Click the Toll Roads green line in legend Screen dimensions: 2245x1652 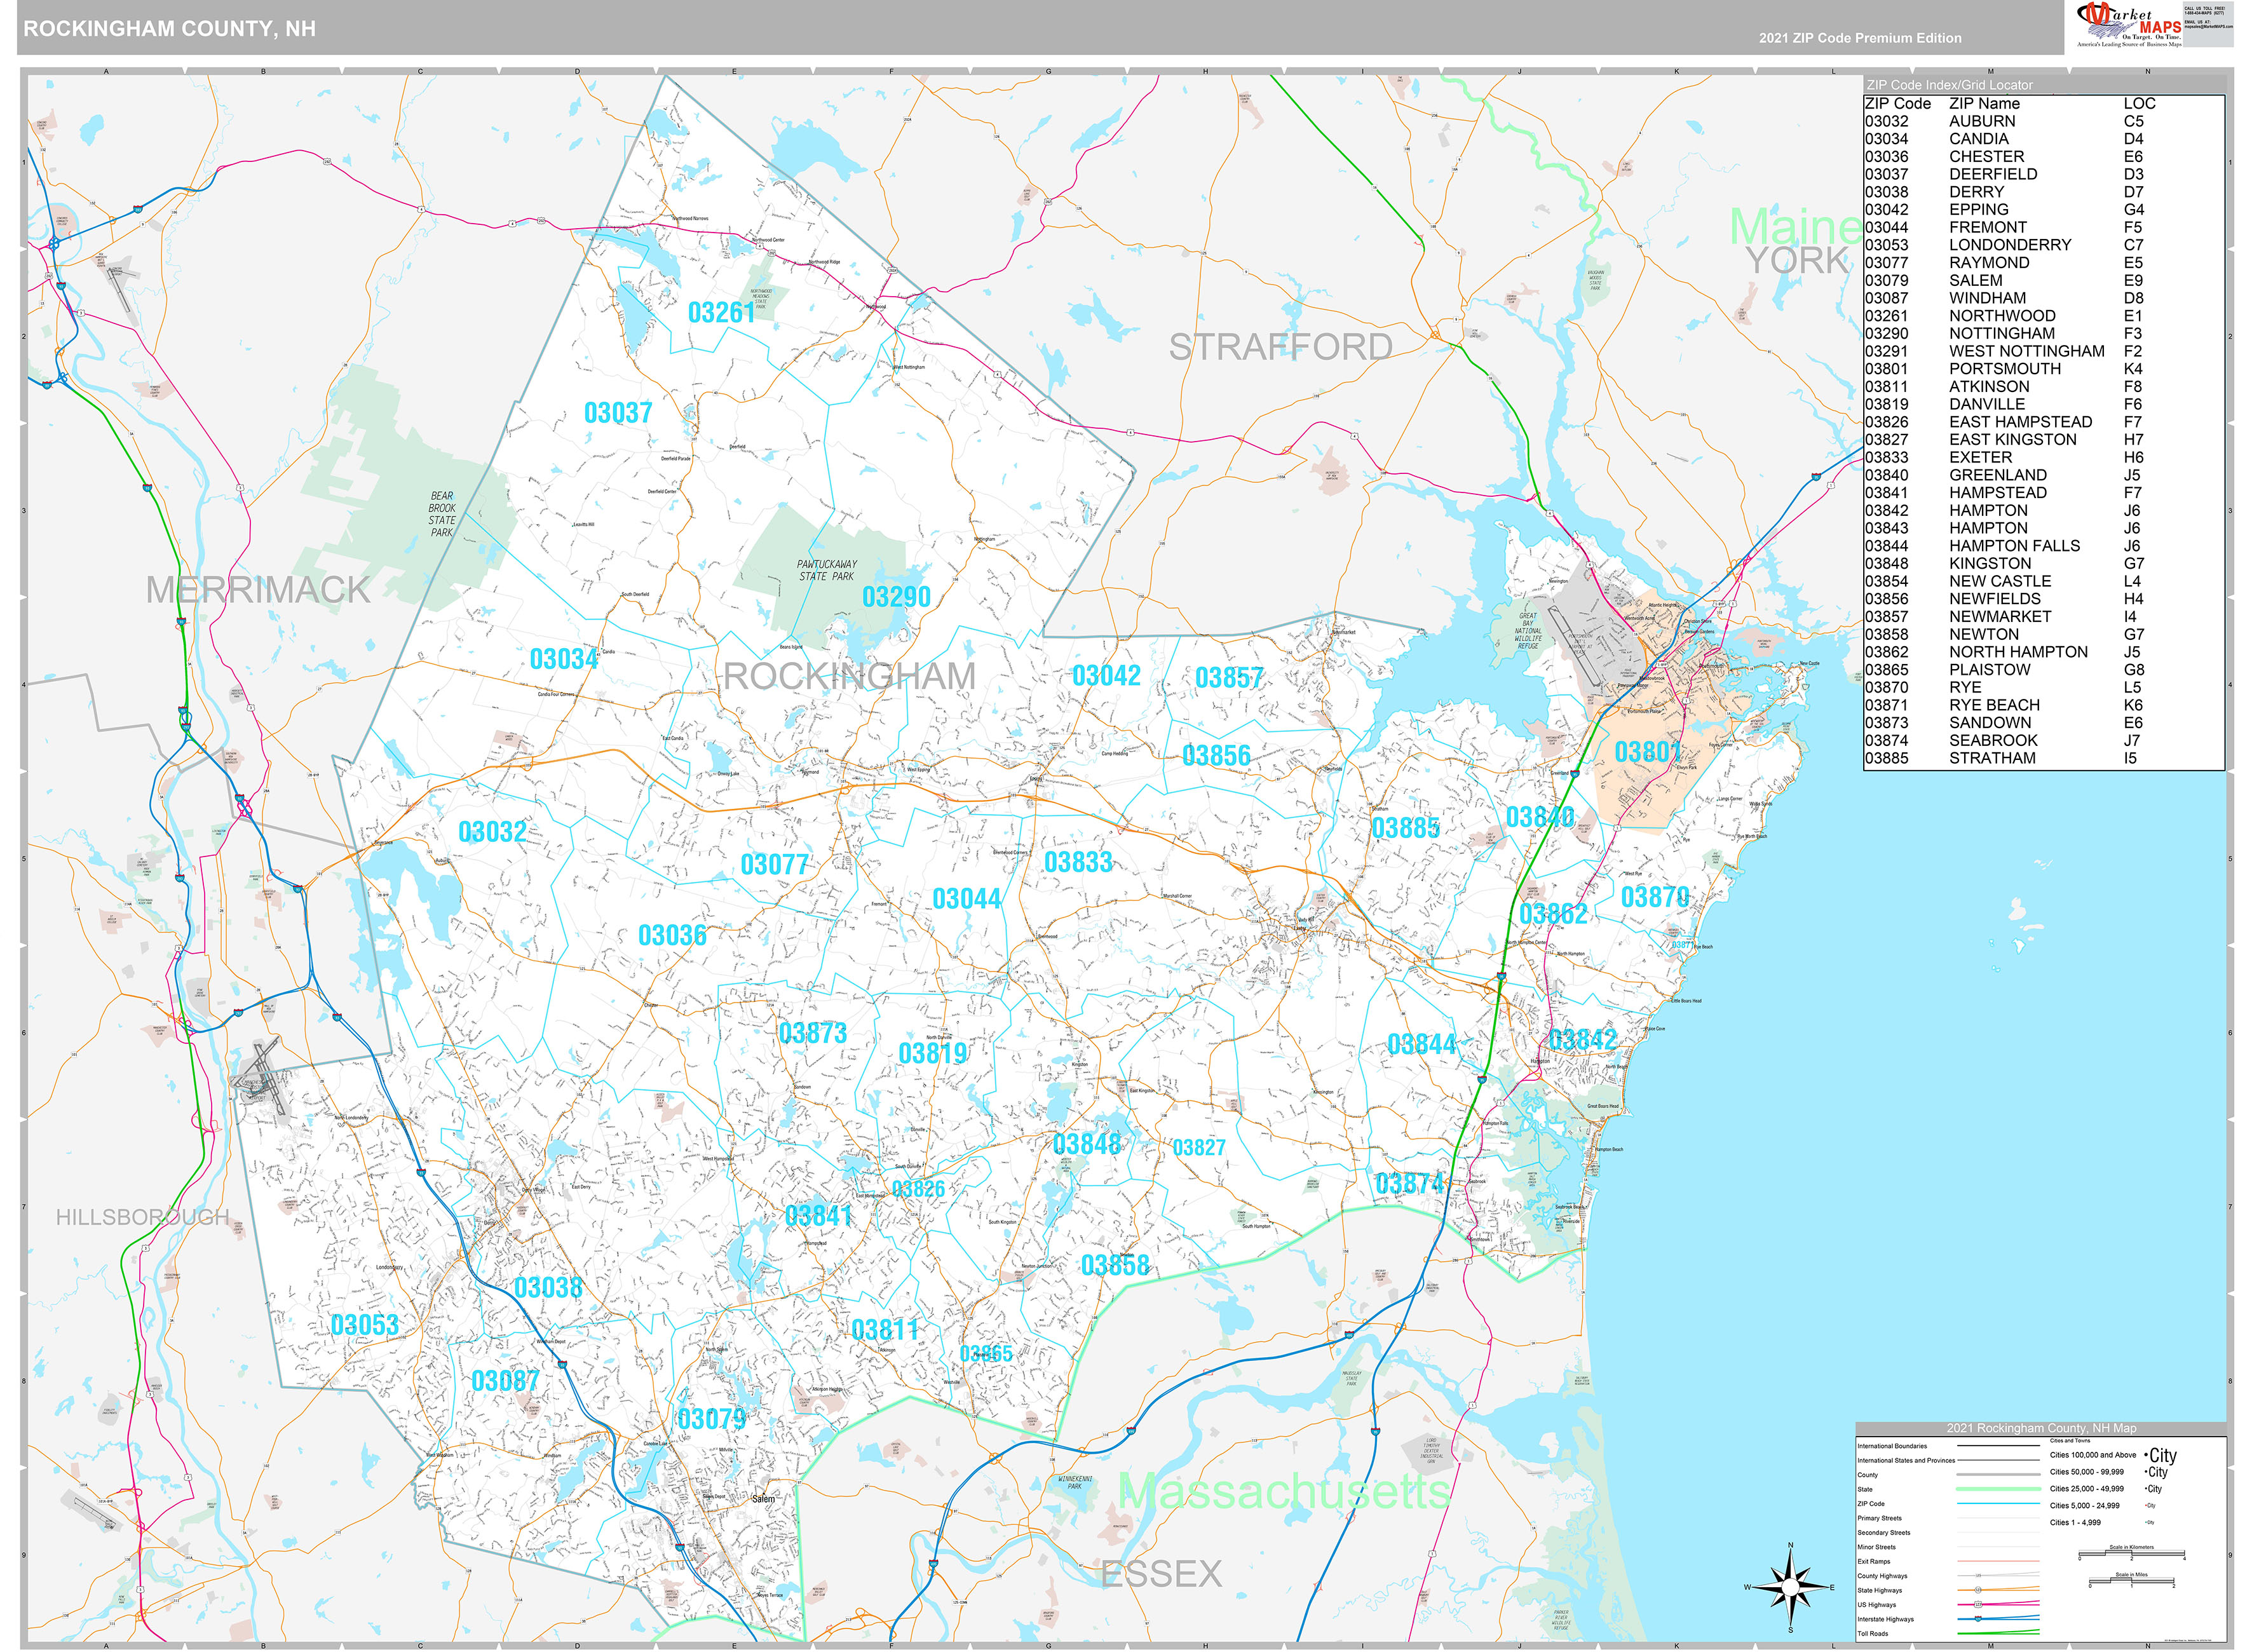coord(1998,1633)
